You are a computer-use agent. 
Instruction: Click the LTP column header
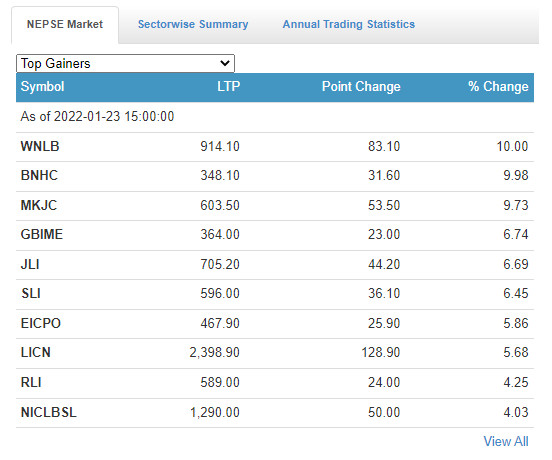[x=228, y=87]
